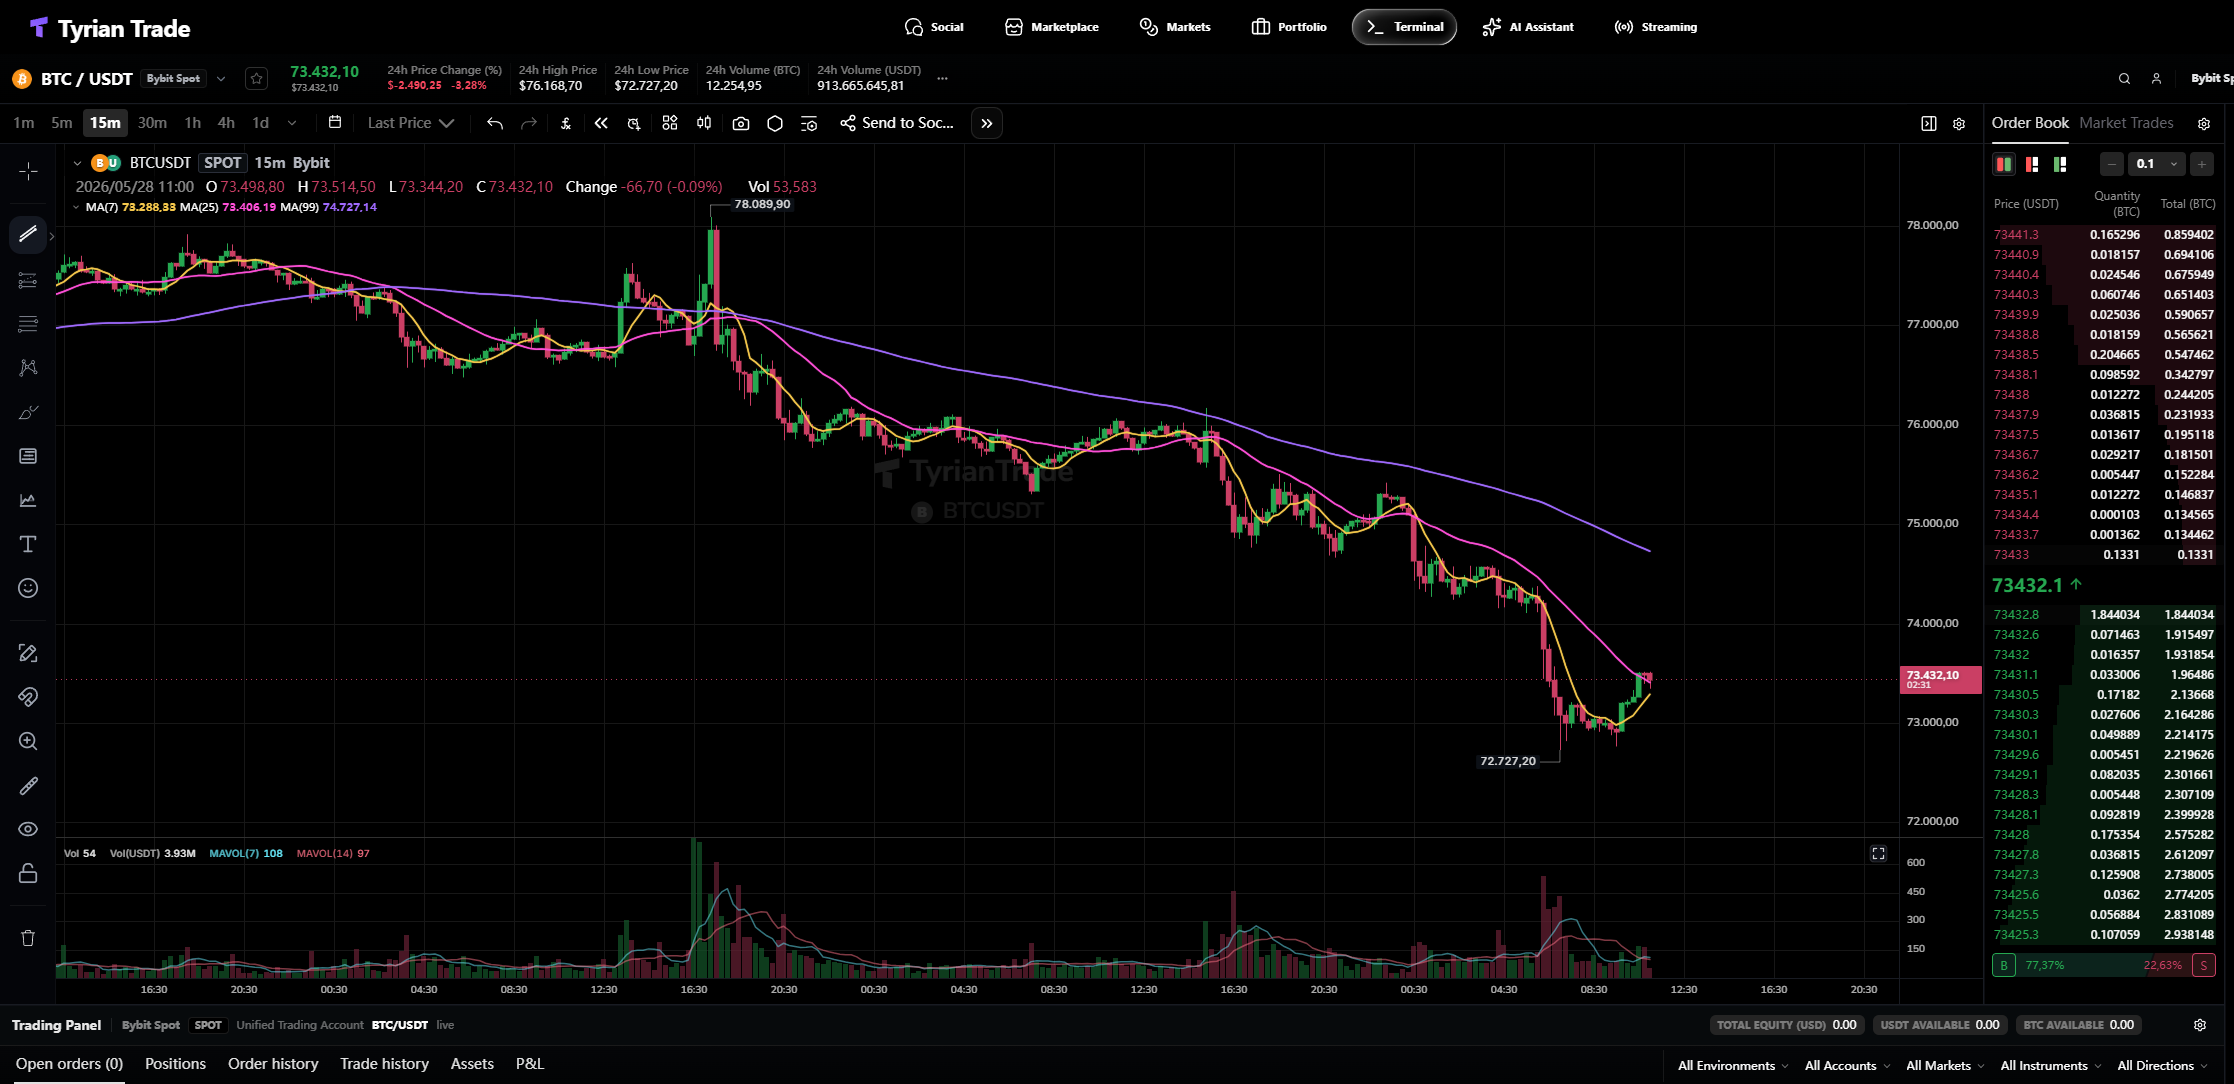Image resolution: width=2234 pixels, height=1084 pixels.
Task: Open Trading Panel settings gear
Action: click(x=2200, y=1025)
